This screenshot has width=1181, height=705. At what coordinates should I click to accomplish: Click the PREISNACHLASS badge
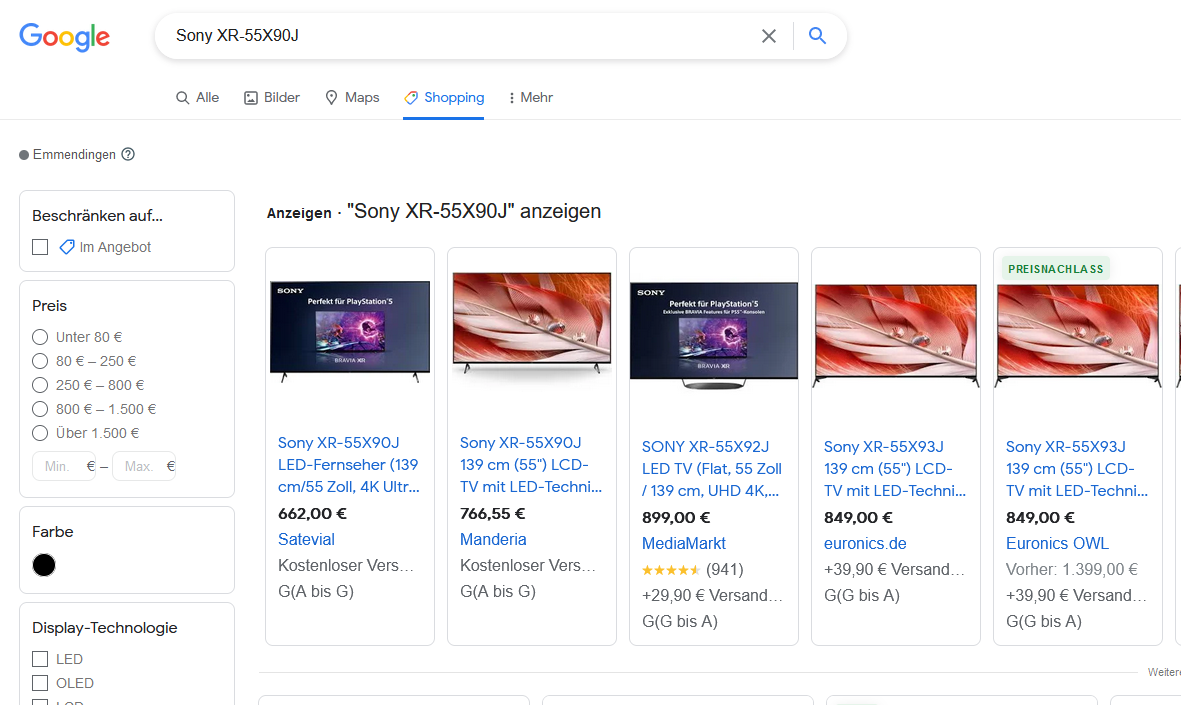[1055, 269]
